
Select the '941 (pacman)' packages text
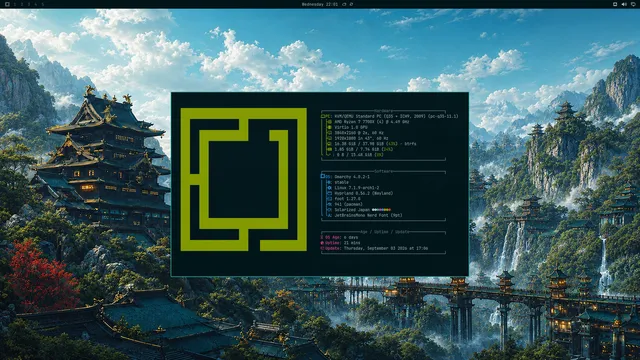tap(349, 204)
